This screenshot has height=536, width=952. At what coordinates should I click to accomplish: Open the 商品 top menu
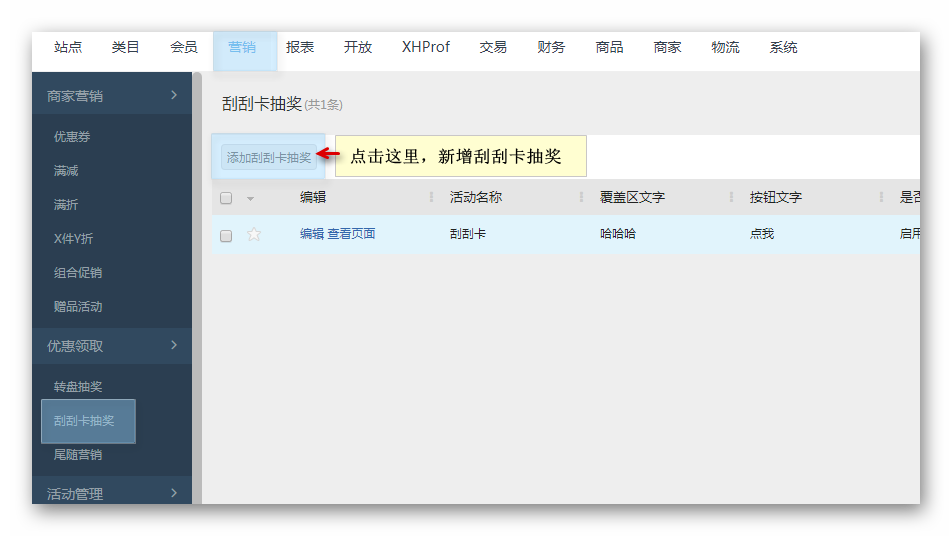pos(609,47)
